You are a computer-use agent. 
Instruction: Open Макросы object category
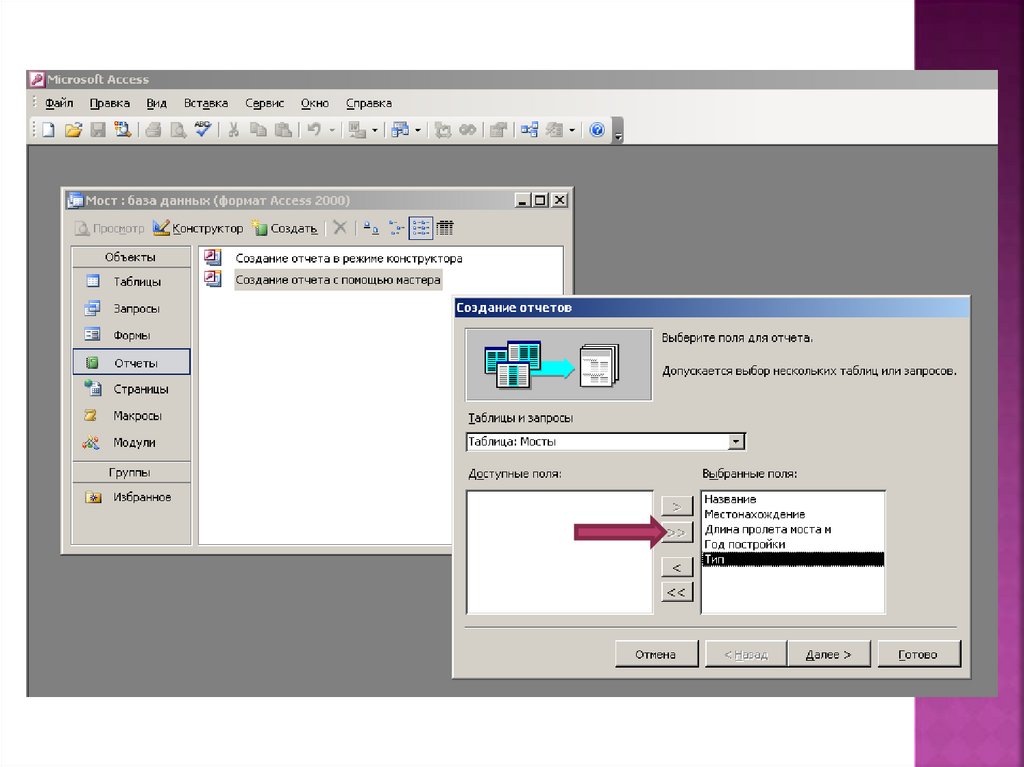click(x=131, y=416)
